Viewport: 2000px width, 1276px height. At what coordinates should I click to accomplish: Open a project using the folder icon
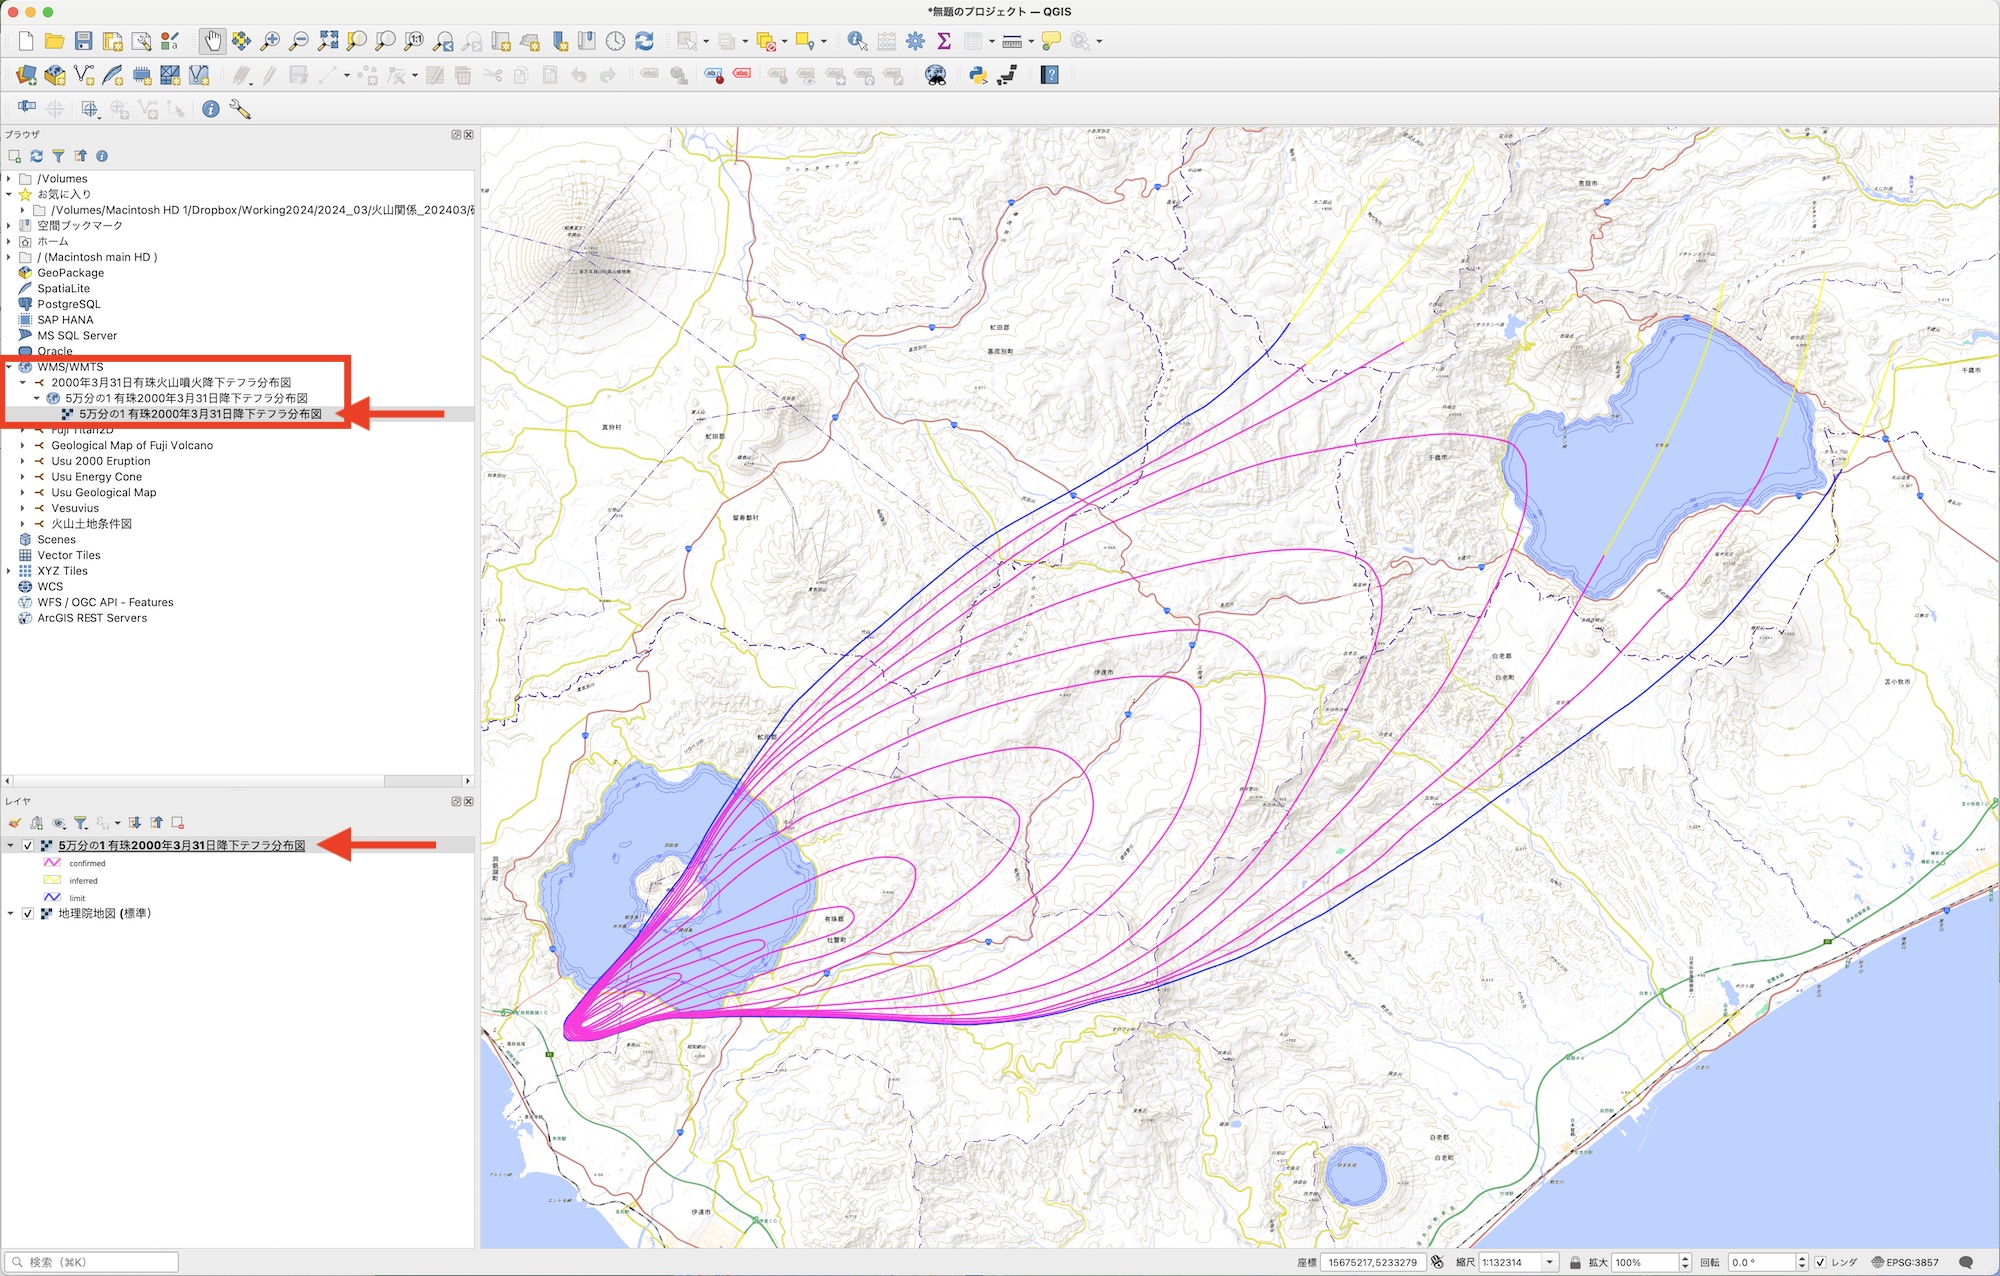coord(55,41)
